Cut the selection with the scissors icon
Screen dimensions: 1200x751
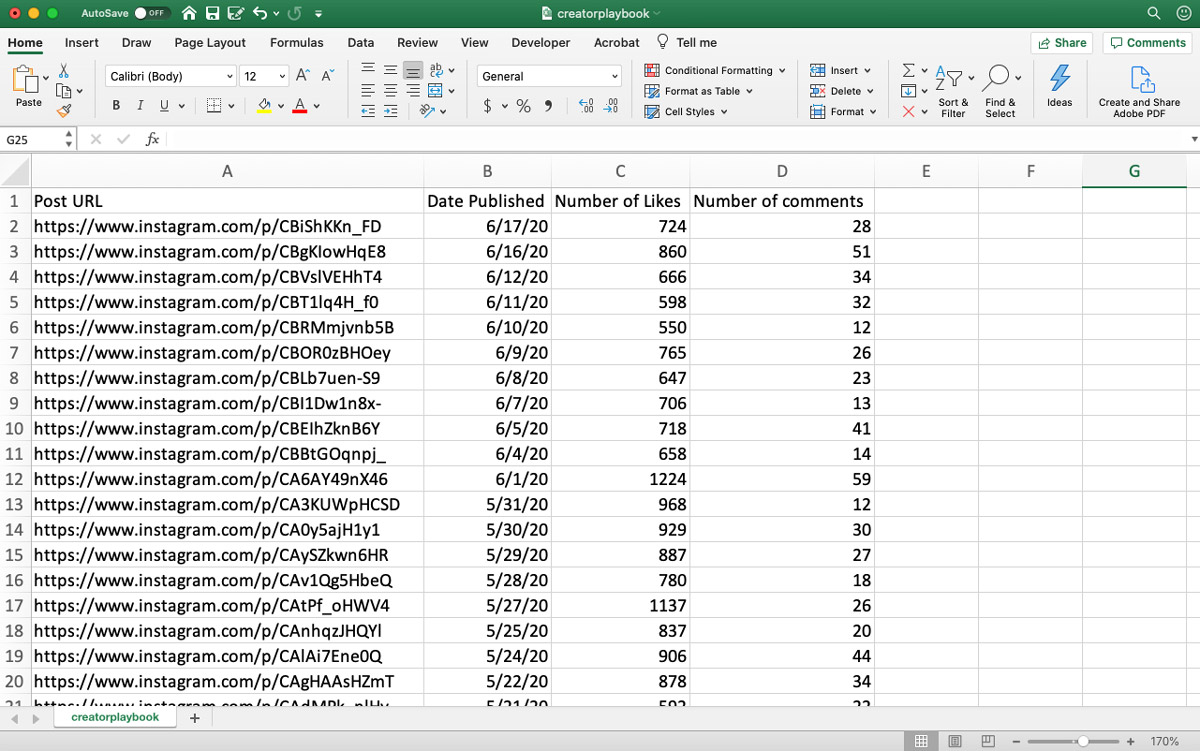64,72
